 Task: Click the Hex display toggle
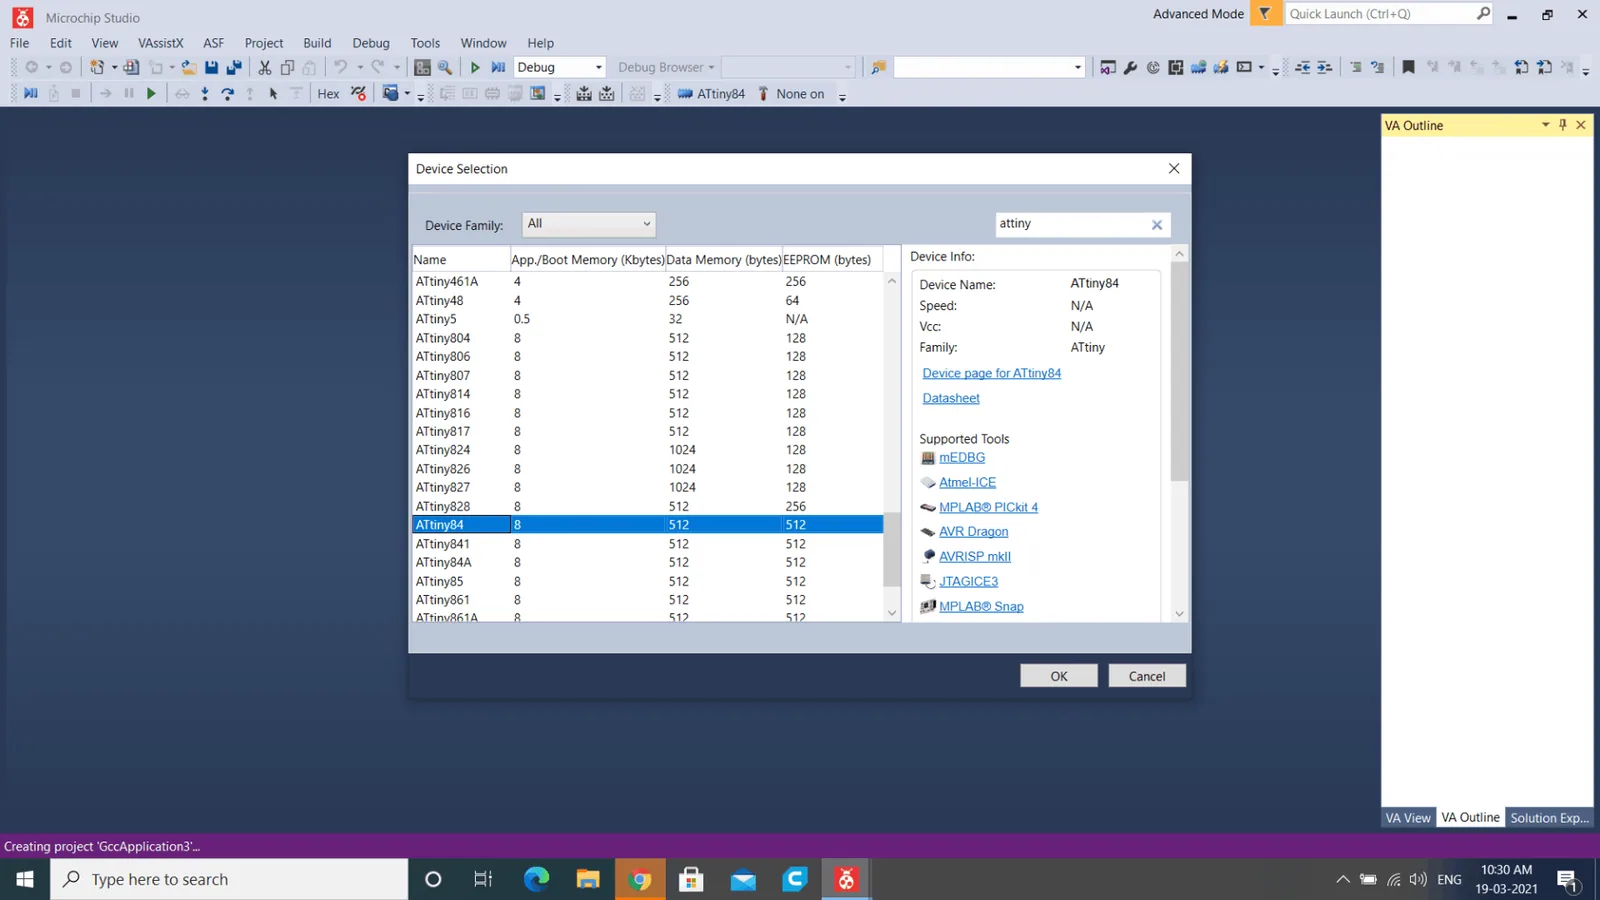pyautogui.click(x=328, y=94)
